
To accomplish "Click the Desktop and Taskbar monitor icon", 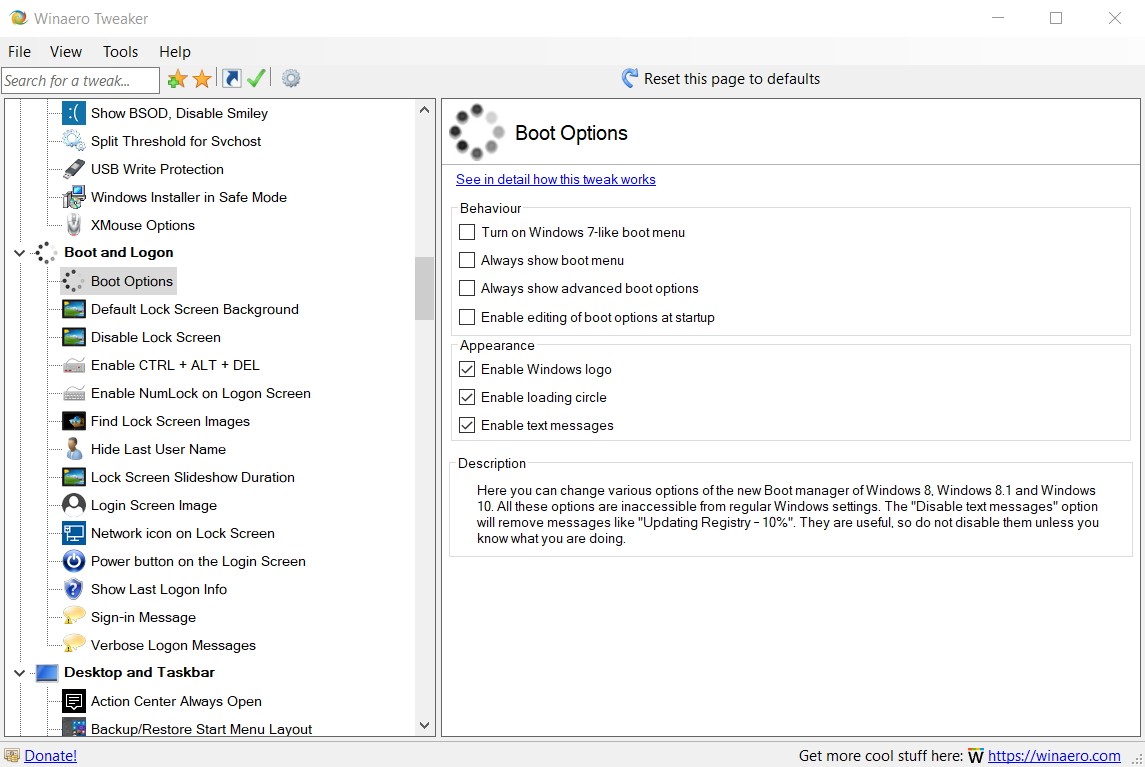I will tap(46, 673).
